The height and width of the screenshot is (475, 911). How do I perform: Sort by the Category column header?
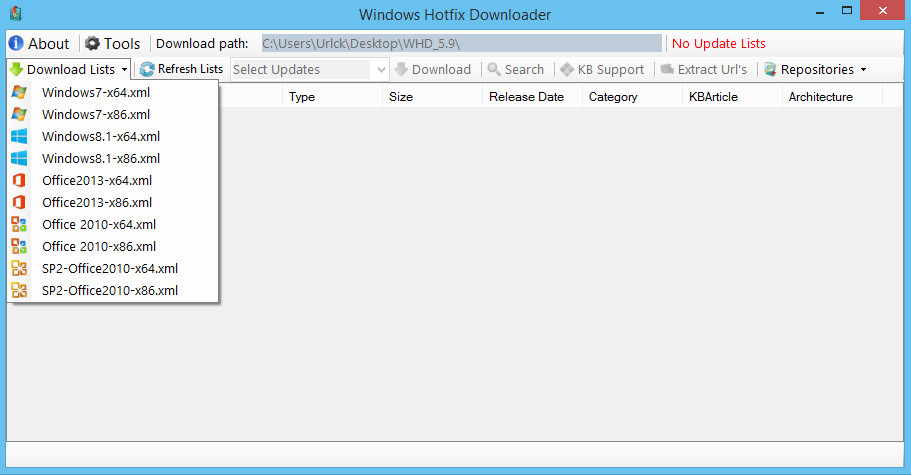point(632,97)
